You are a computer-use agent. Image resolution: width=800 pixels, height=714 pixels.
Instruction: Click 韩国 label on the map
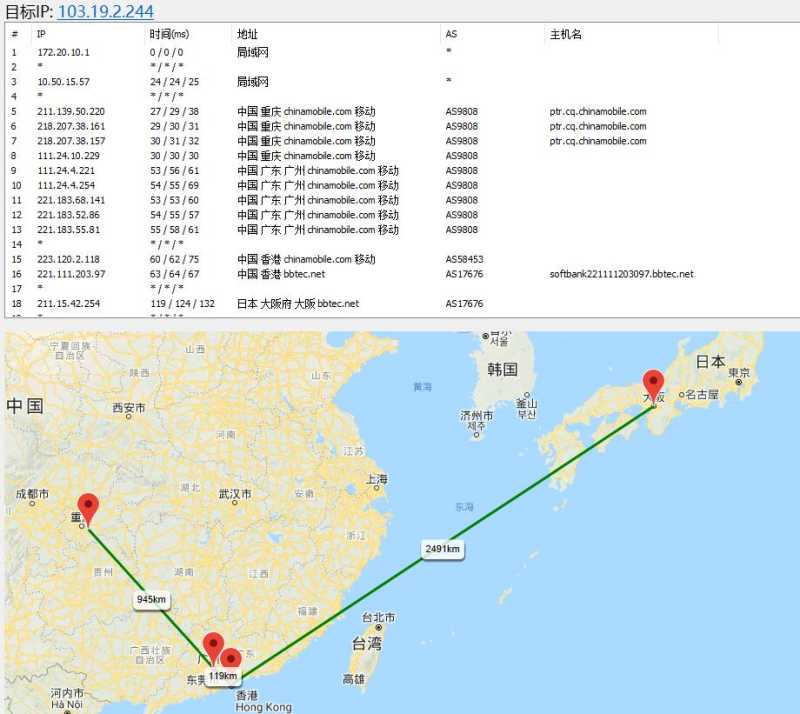(503, 368)
